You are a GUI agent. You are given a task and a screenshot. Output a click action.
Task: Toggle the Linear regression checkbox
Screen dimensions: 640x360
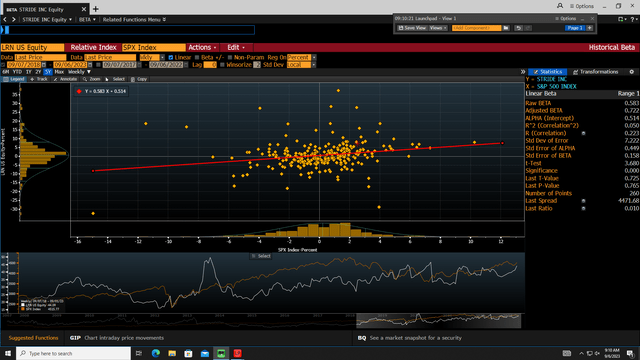point(171,58)
